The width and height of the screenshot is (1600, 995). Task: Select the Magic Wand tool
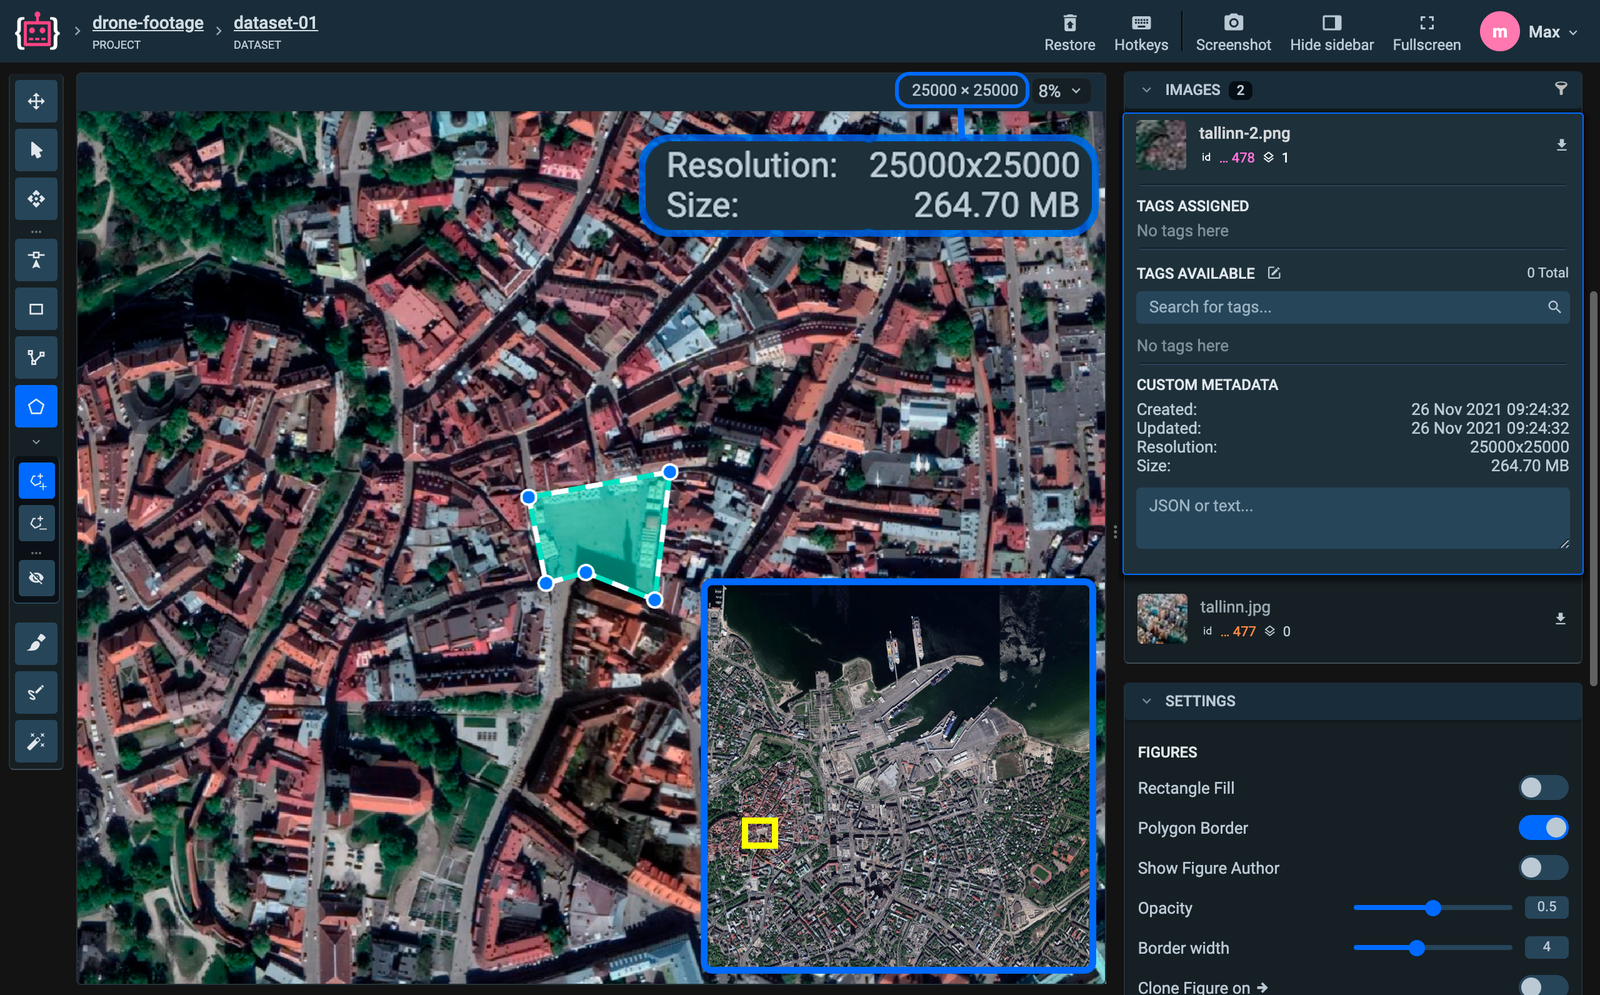(36, 741)
